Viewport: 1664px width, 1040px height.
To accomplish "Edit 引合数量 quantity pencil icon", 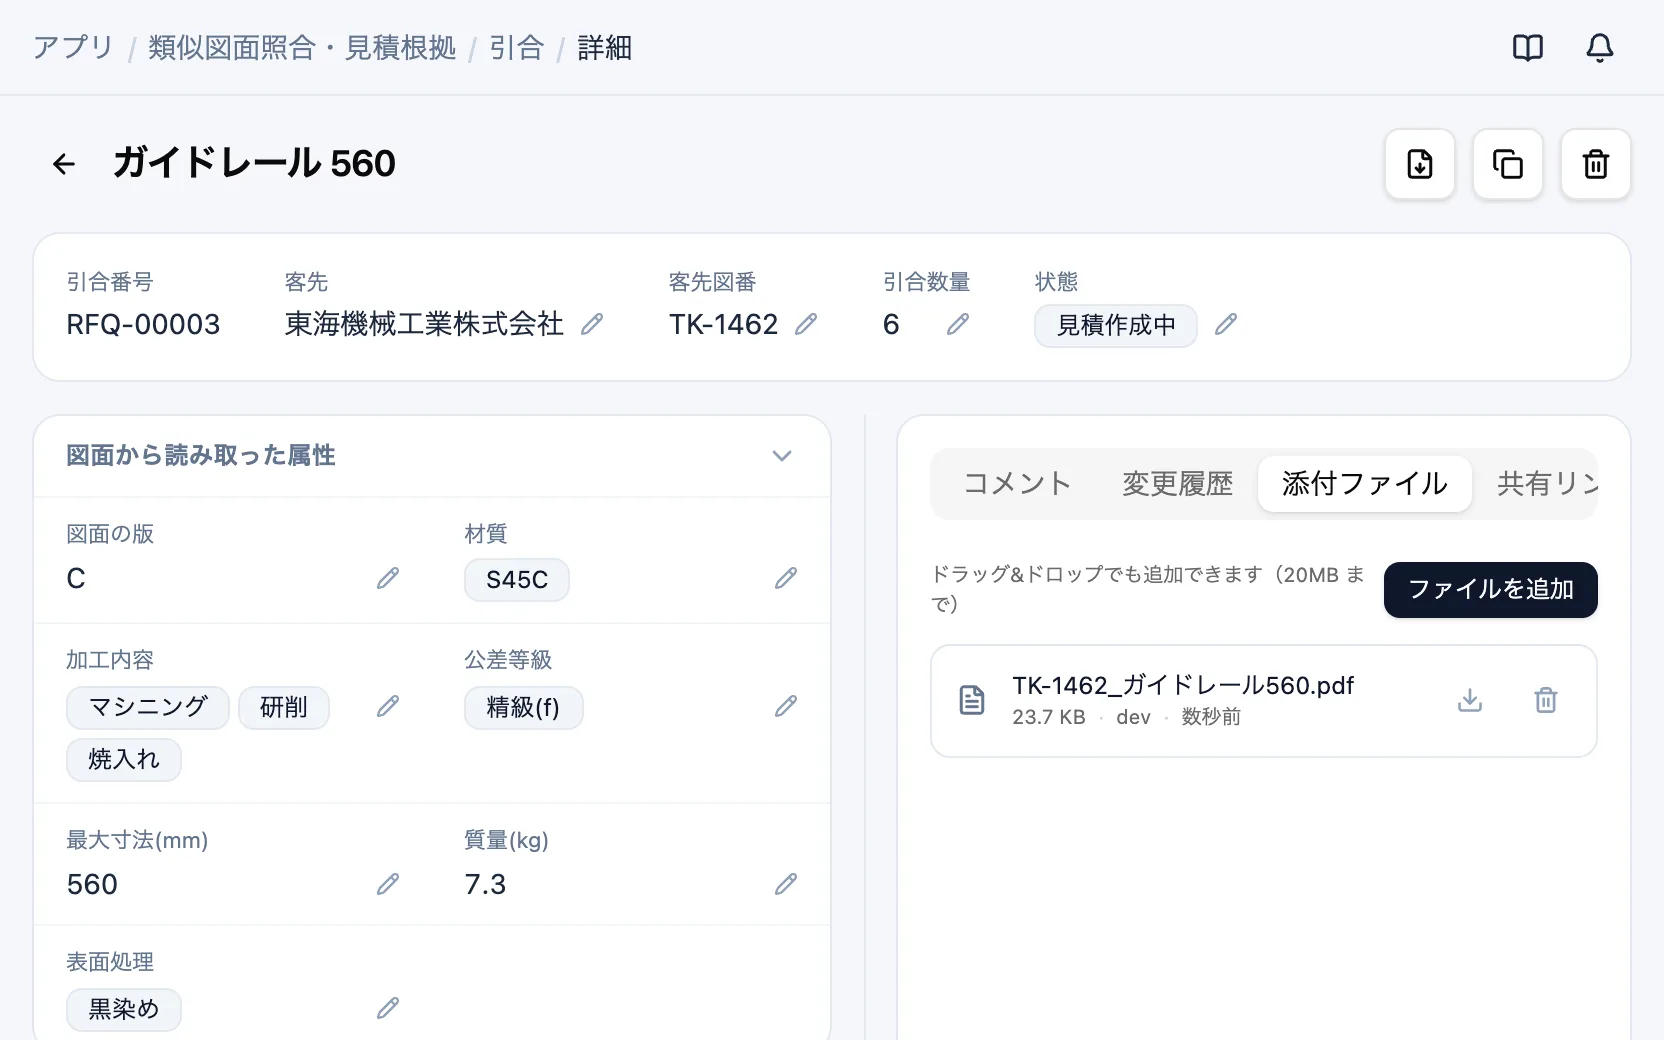I will [958, 324].
